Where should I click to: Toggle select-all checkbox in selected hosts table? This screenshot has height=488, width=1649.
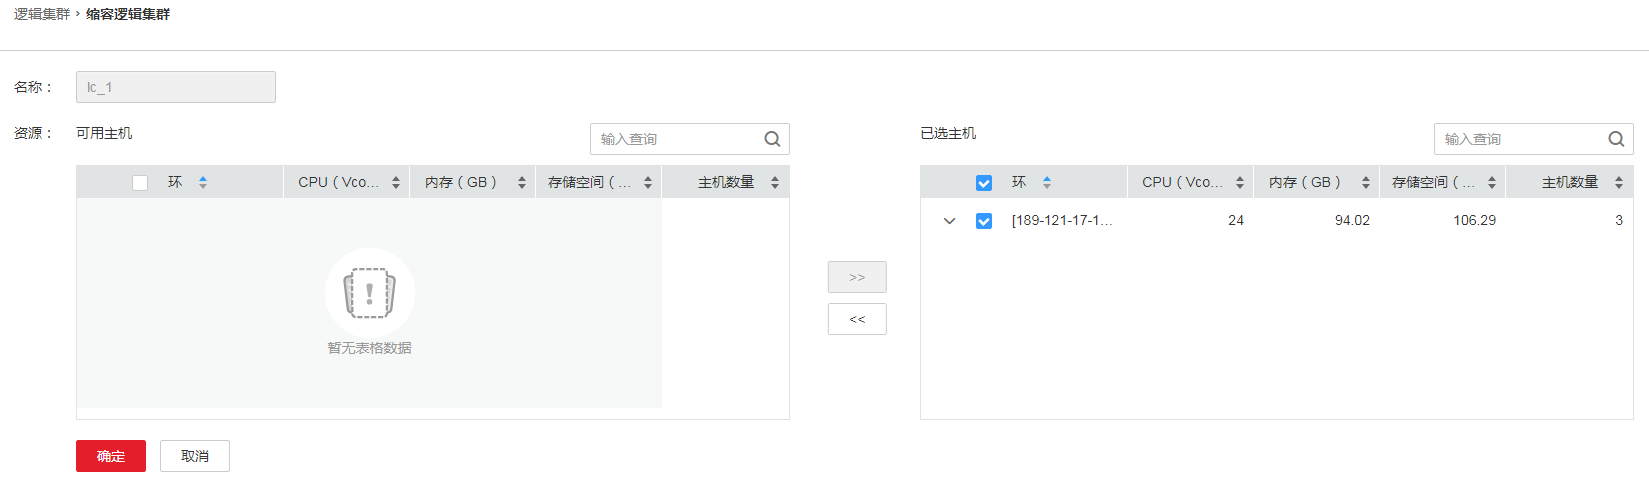(x=984, y=183)
